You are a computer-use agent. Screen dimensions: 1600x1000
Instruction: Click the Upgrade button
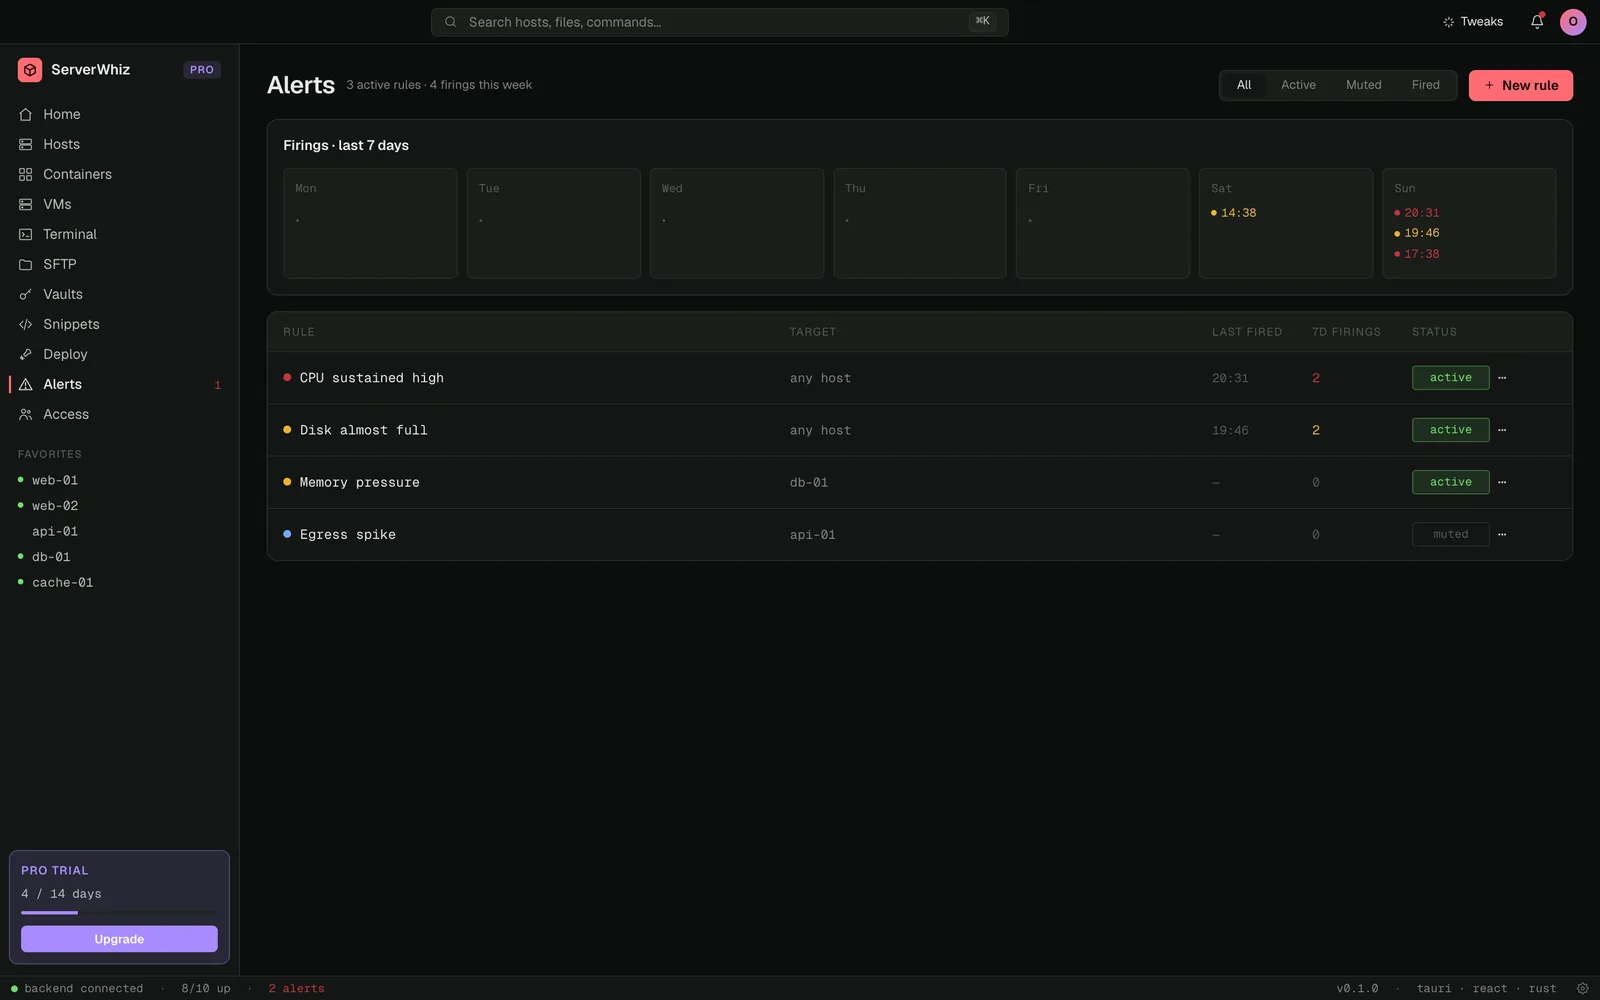click(119, 939)
